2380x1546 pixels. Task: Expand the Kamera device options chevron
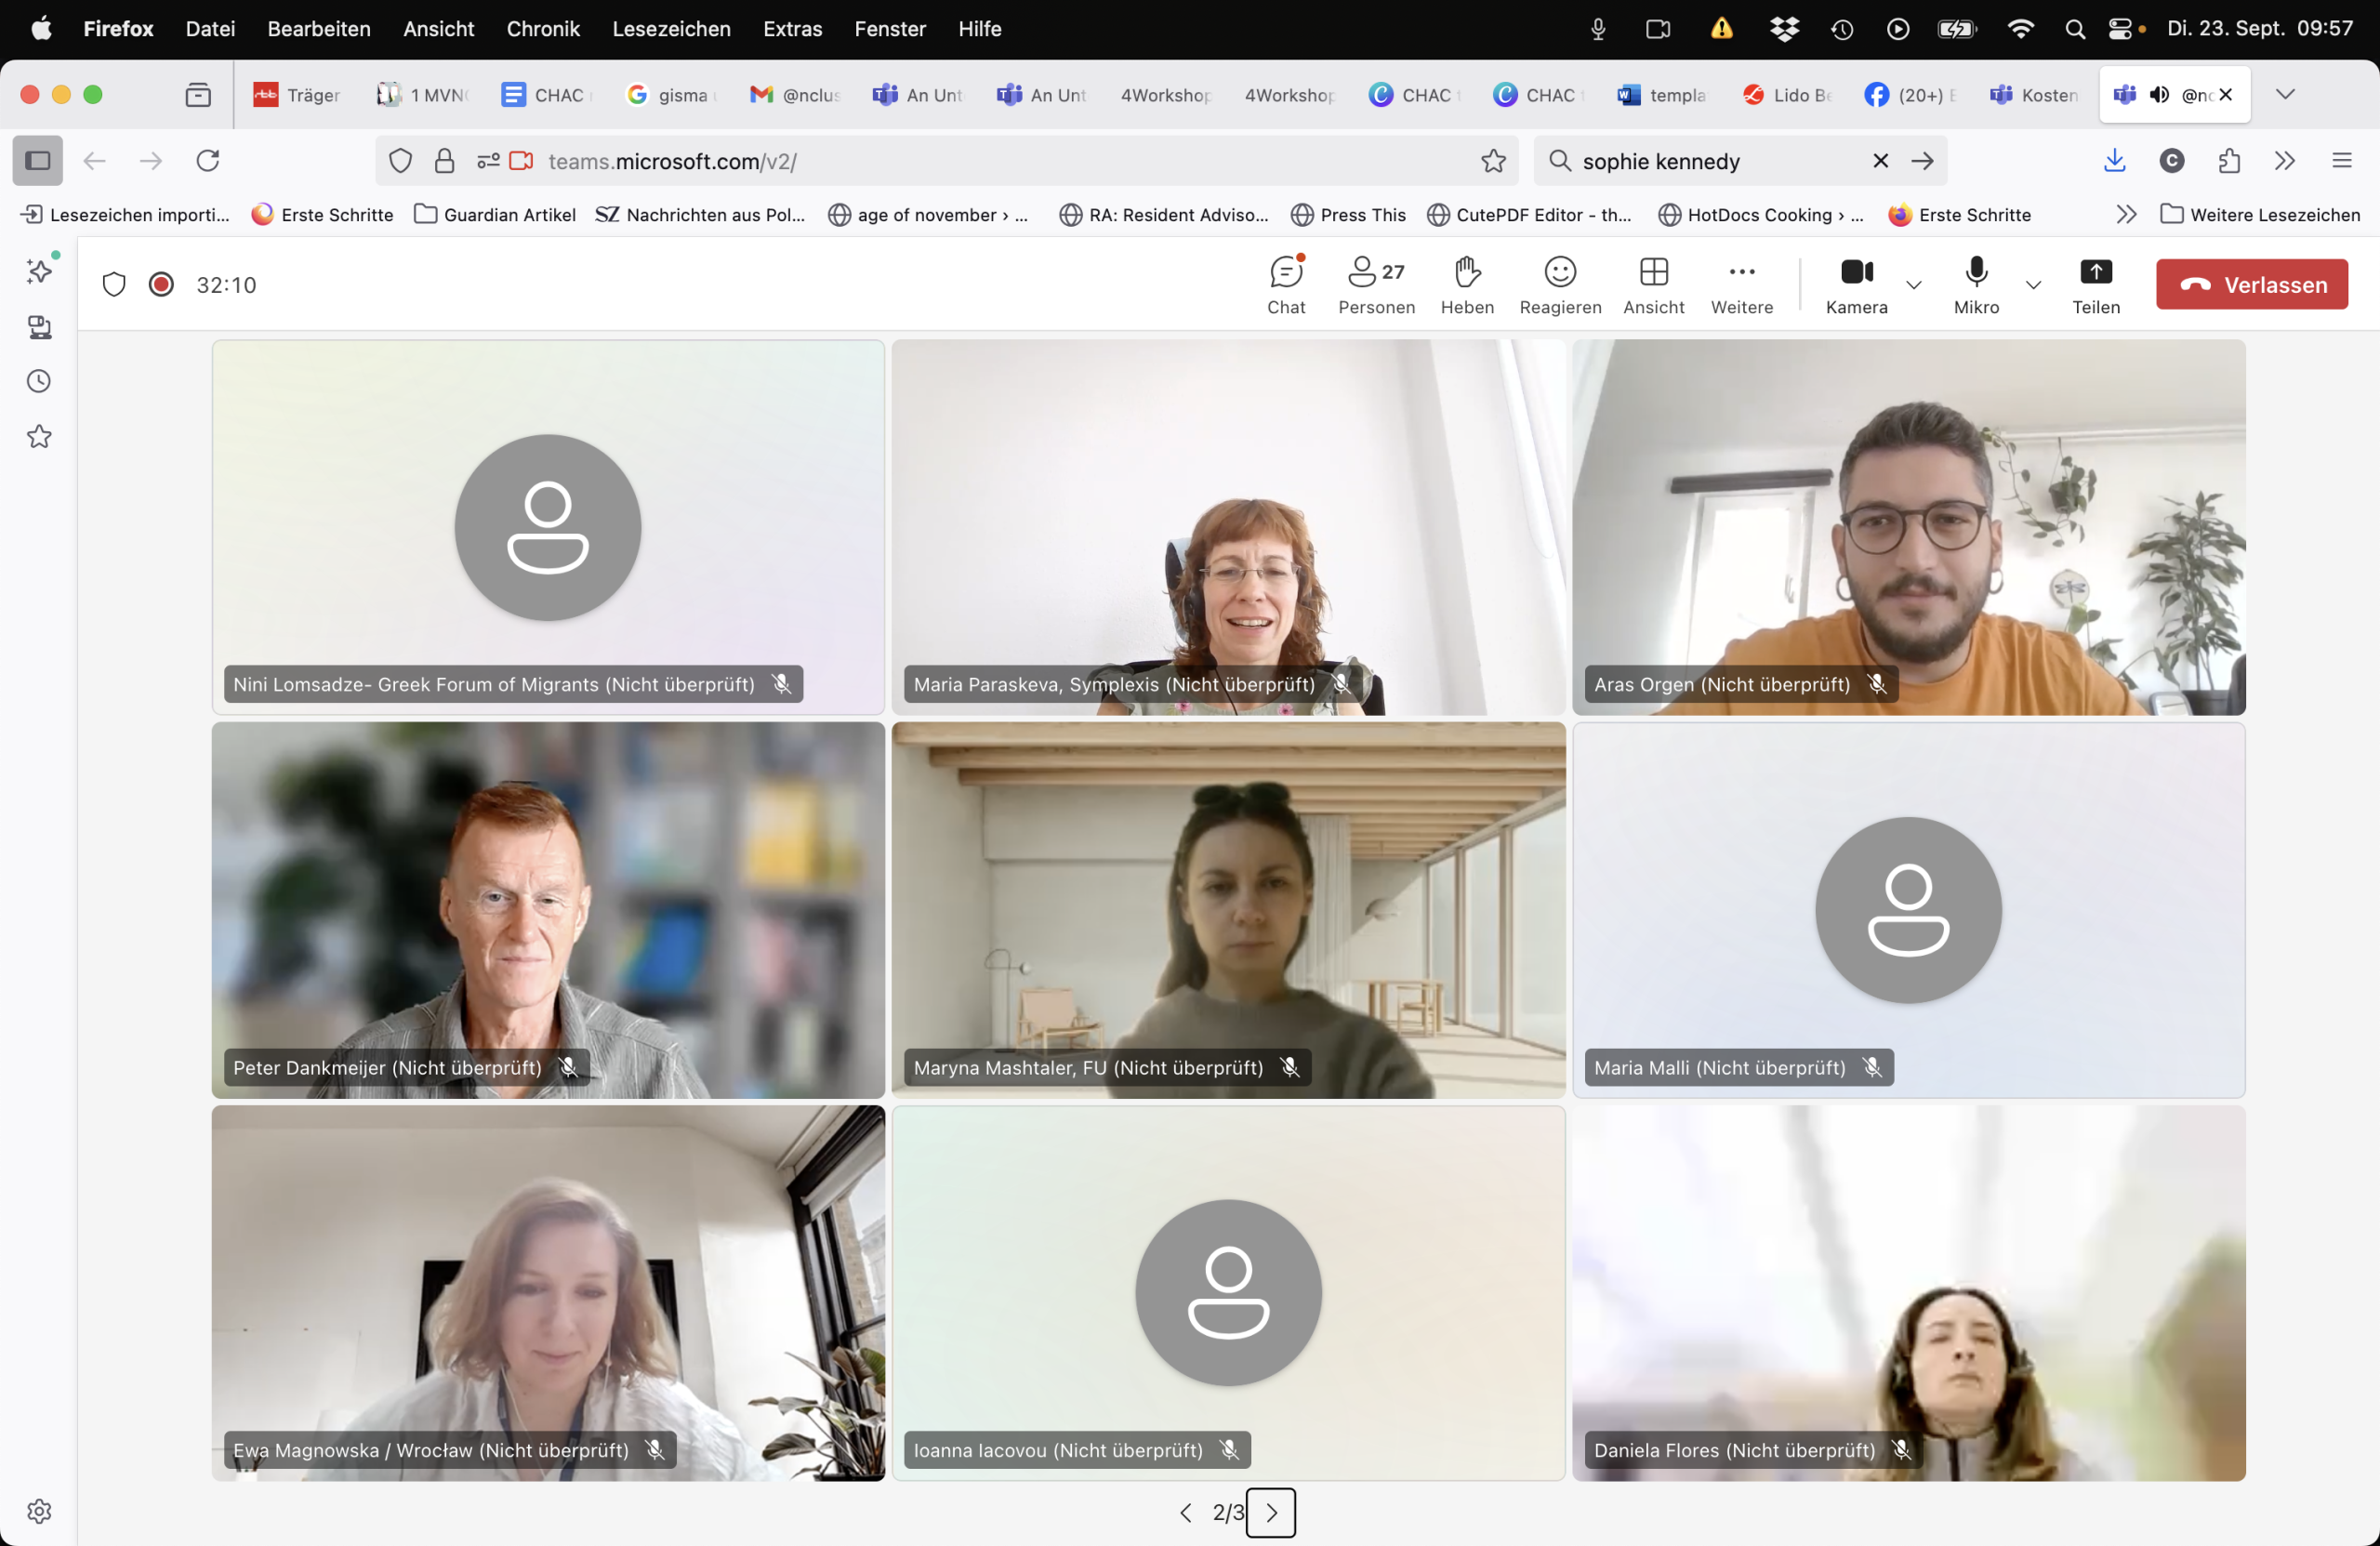tap(1913, 285)
